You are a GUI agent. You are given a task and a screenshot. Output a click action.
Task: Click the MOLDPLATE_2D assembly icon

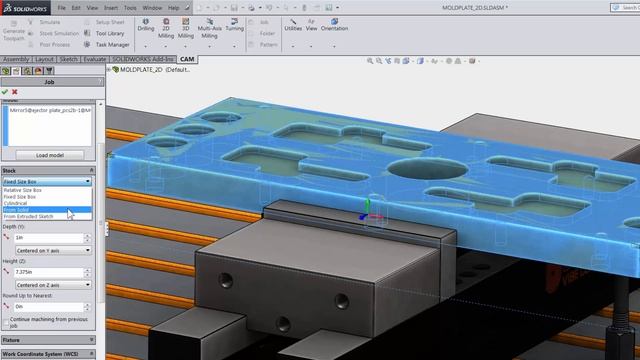click(x=116, y=69)
